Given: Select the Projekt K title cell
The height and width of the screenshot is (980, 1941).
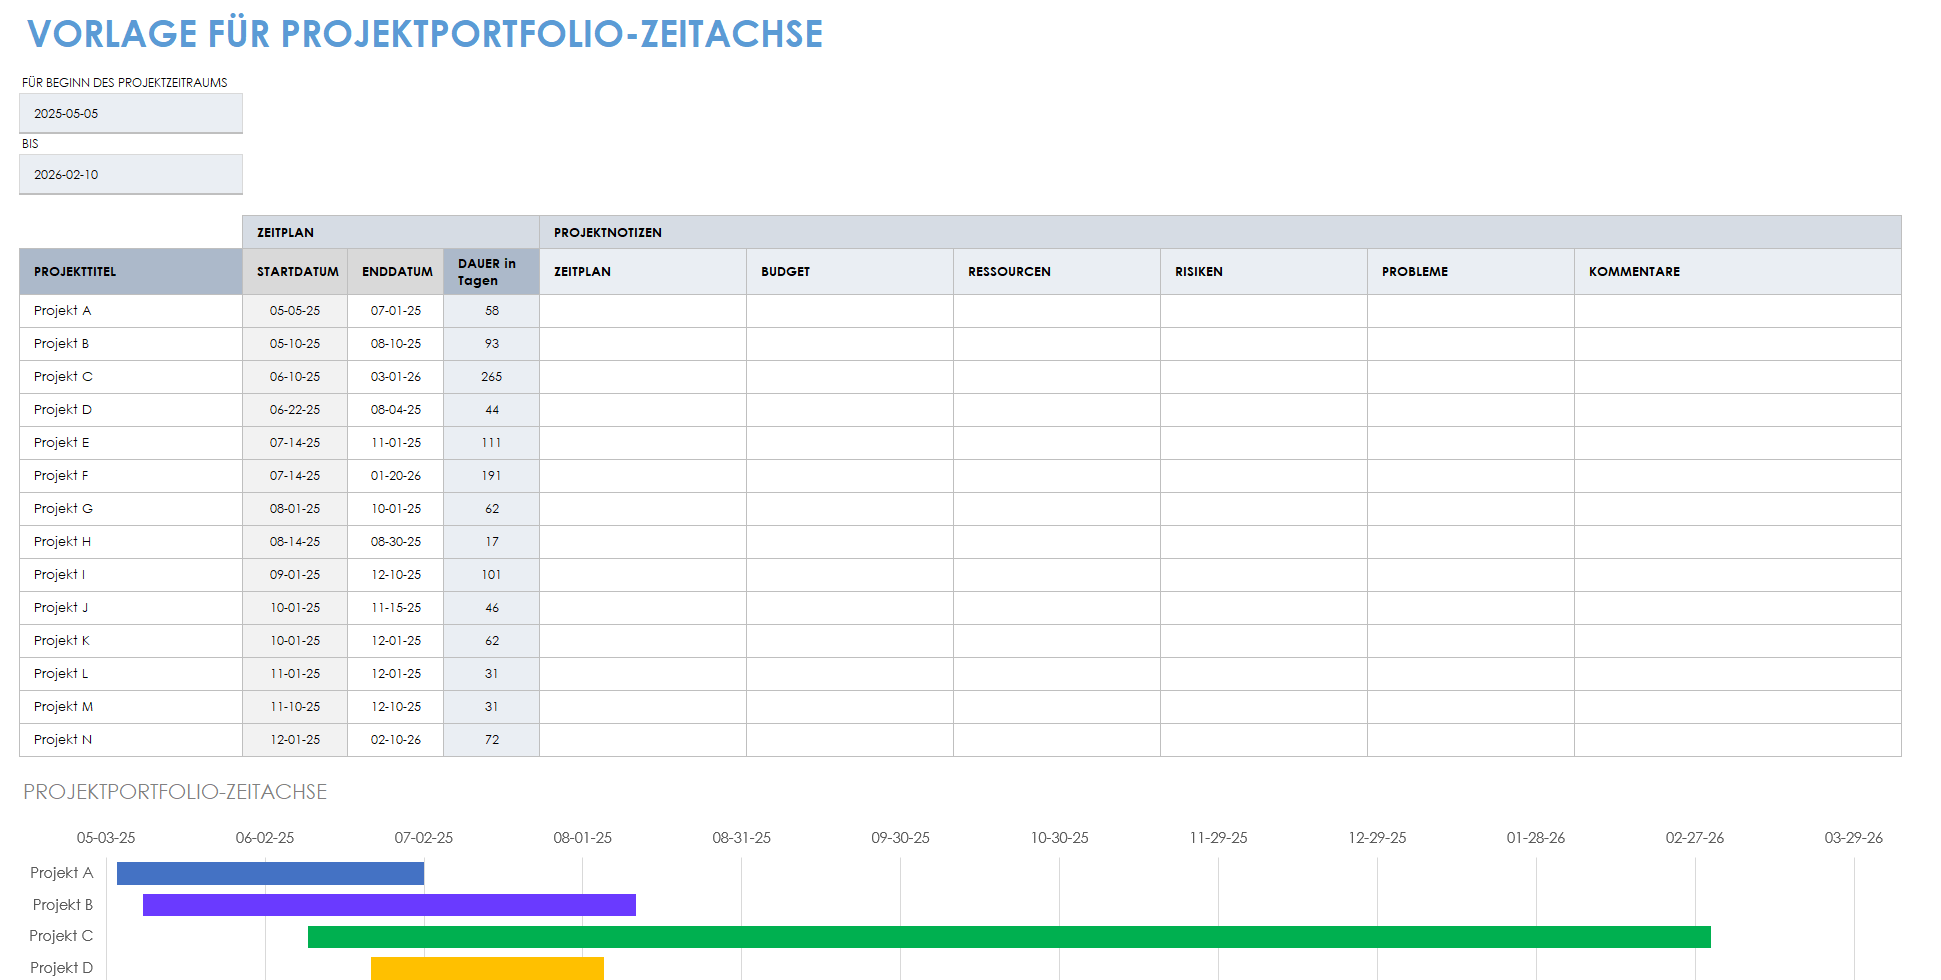Looking at the screenshot, I should [x=131, y=641].
